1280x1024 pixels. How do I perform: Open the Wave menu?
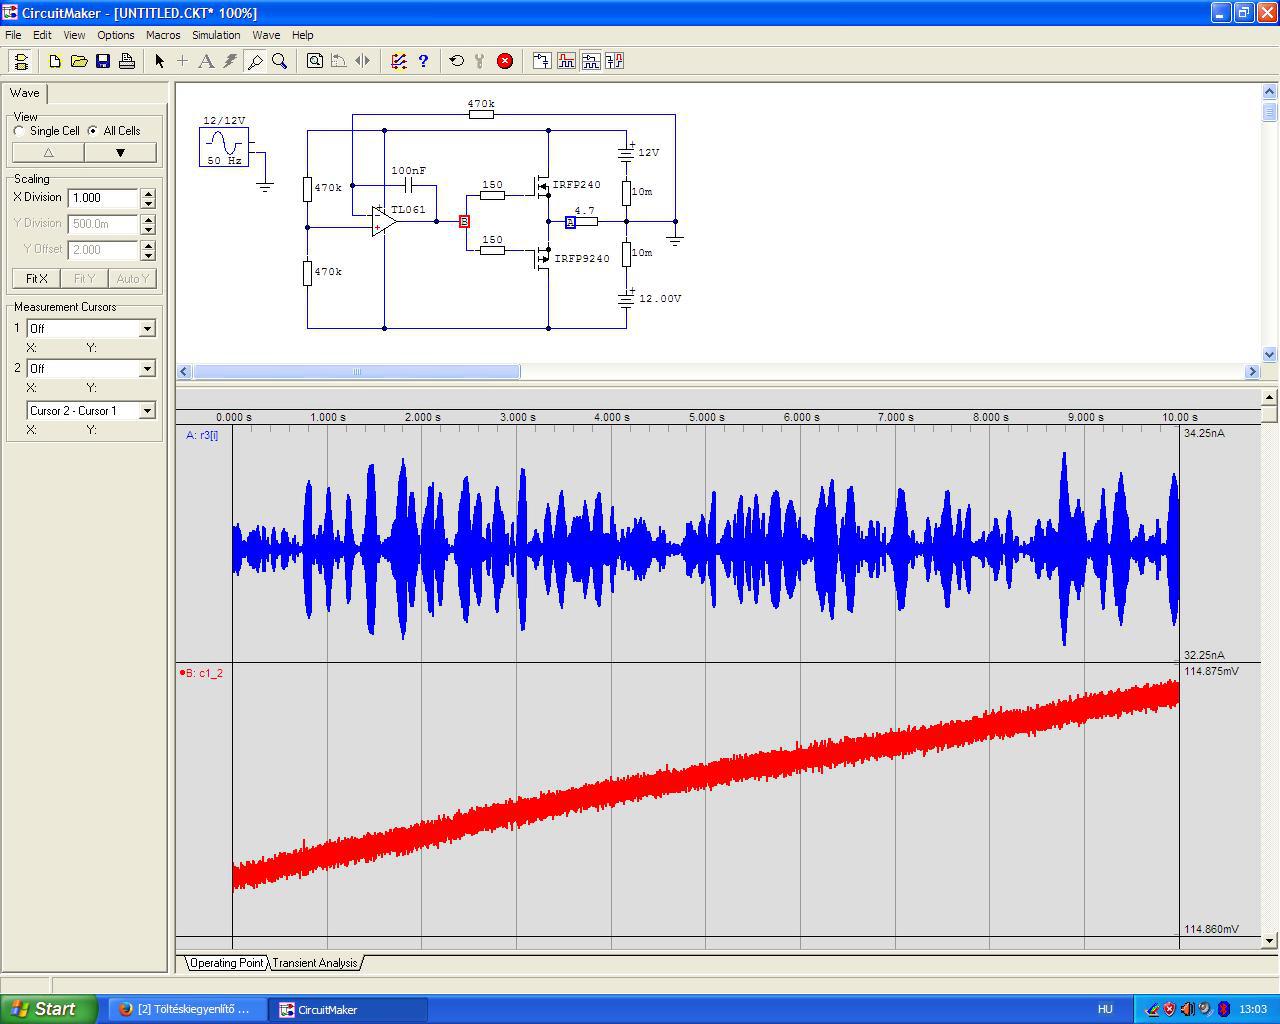click(266, 35)
